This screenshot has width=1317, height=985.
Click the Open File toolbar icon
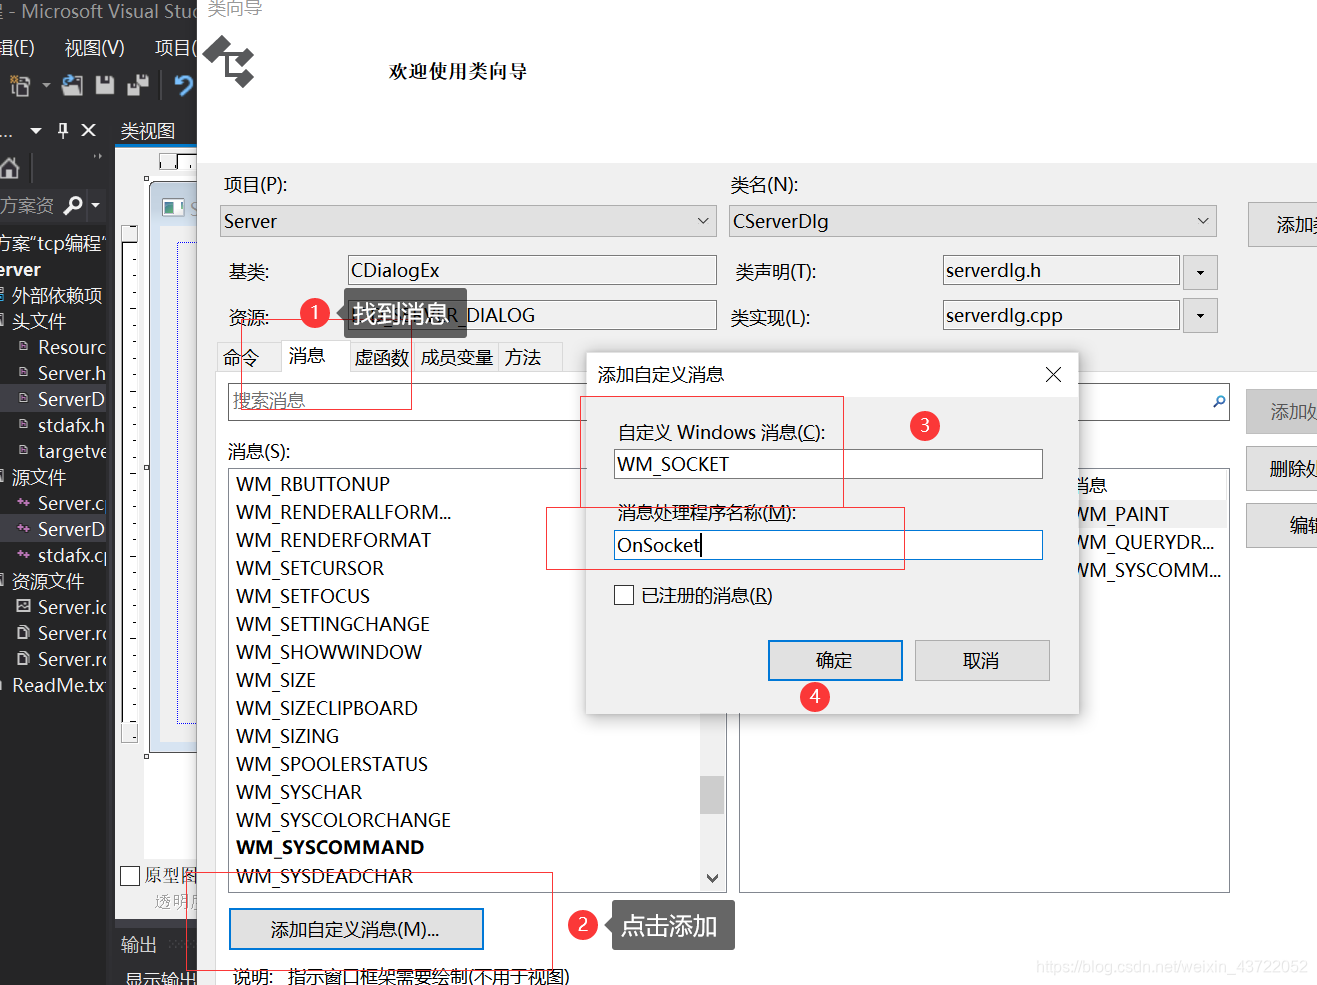click(72, 86)
